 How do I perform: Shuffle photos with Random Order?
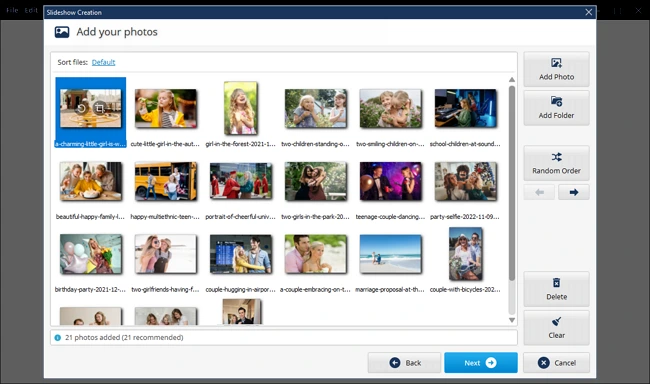tap(556, 163)
